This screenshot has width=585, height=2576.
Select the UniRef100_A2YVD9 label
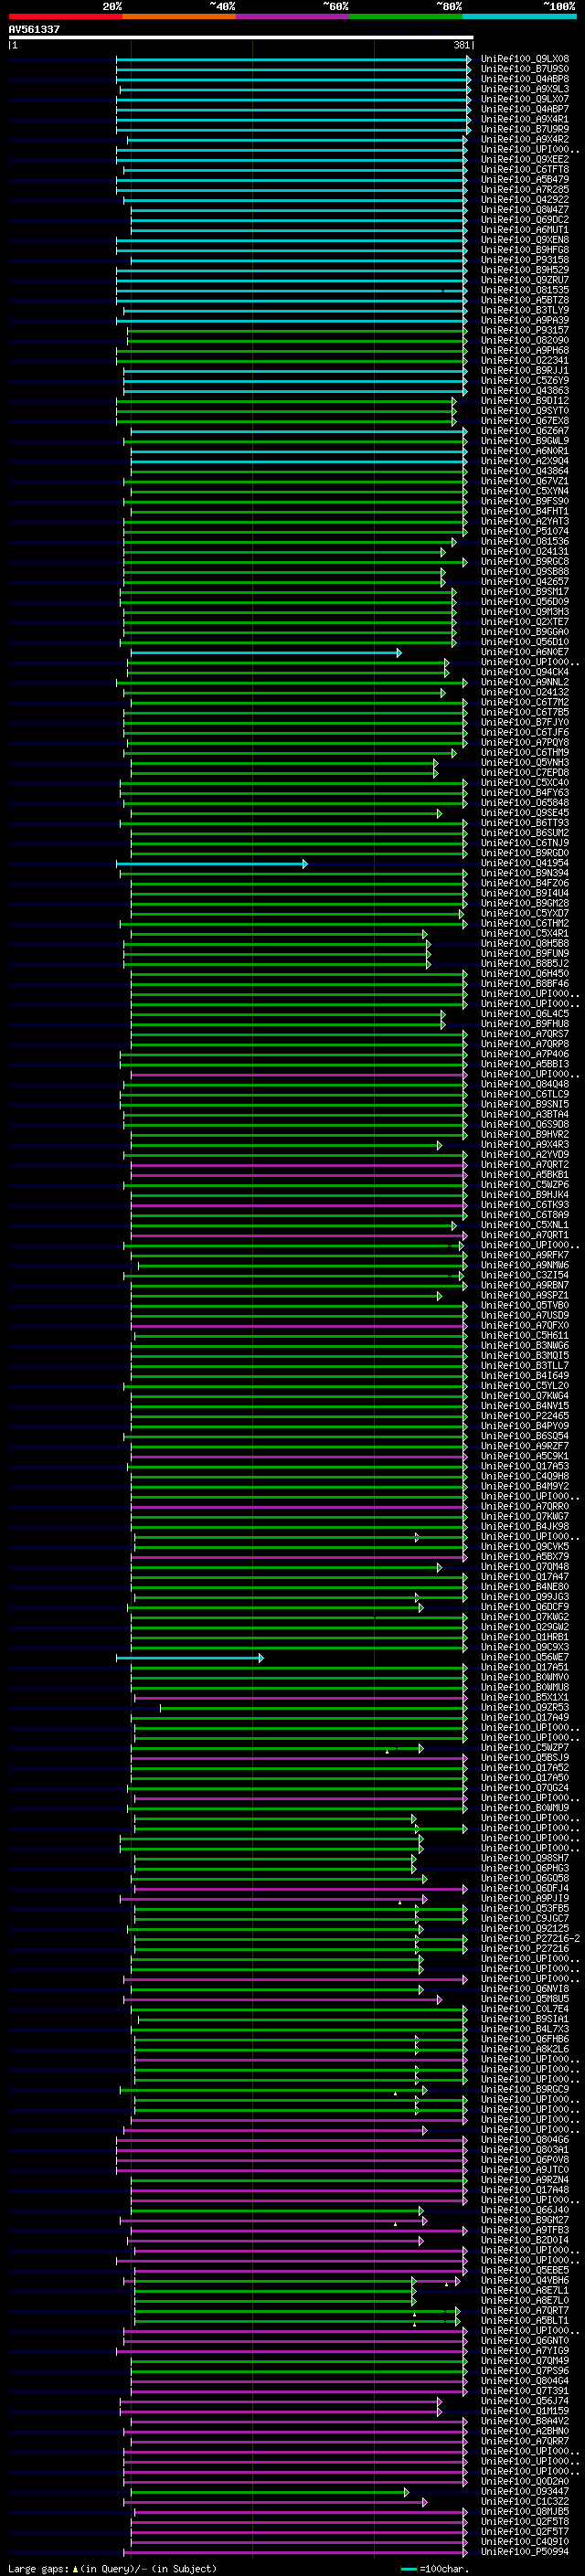[x=525, y=1154]
